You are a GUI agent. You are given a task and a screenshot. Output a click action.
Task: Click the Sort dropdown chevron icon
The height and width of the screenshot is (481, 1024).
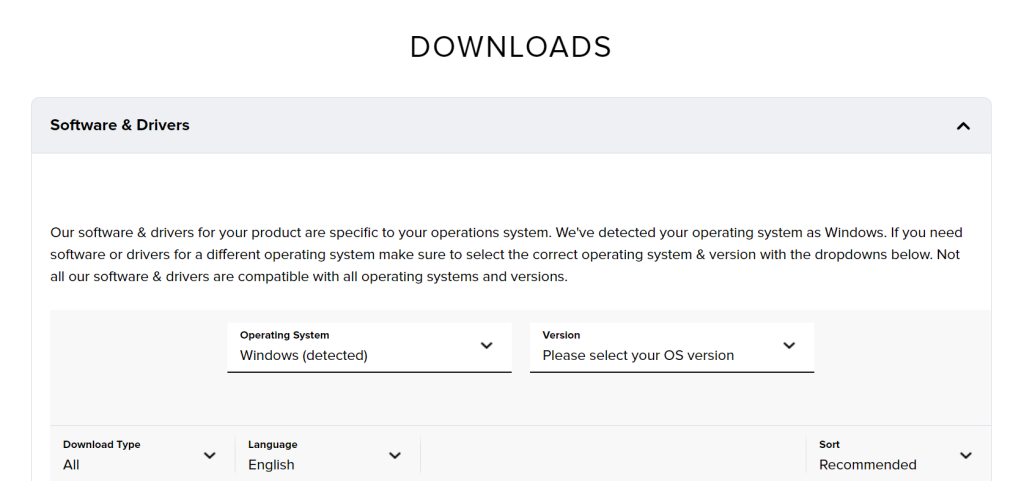click(x=965, y=456)
